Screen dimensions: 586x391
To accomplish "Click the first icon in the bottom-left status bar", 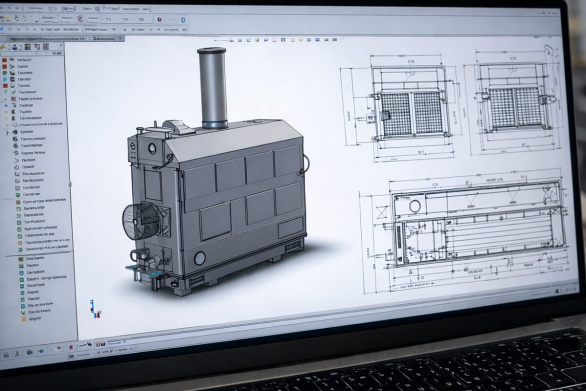I will coord(6,355).
